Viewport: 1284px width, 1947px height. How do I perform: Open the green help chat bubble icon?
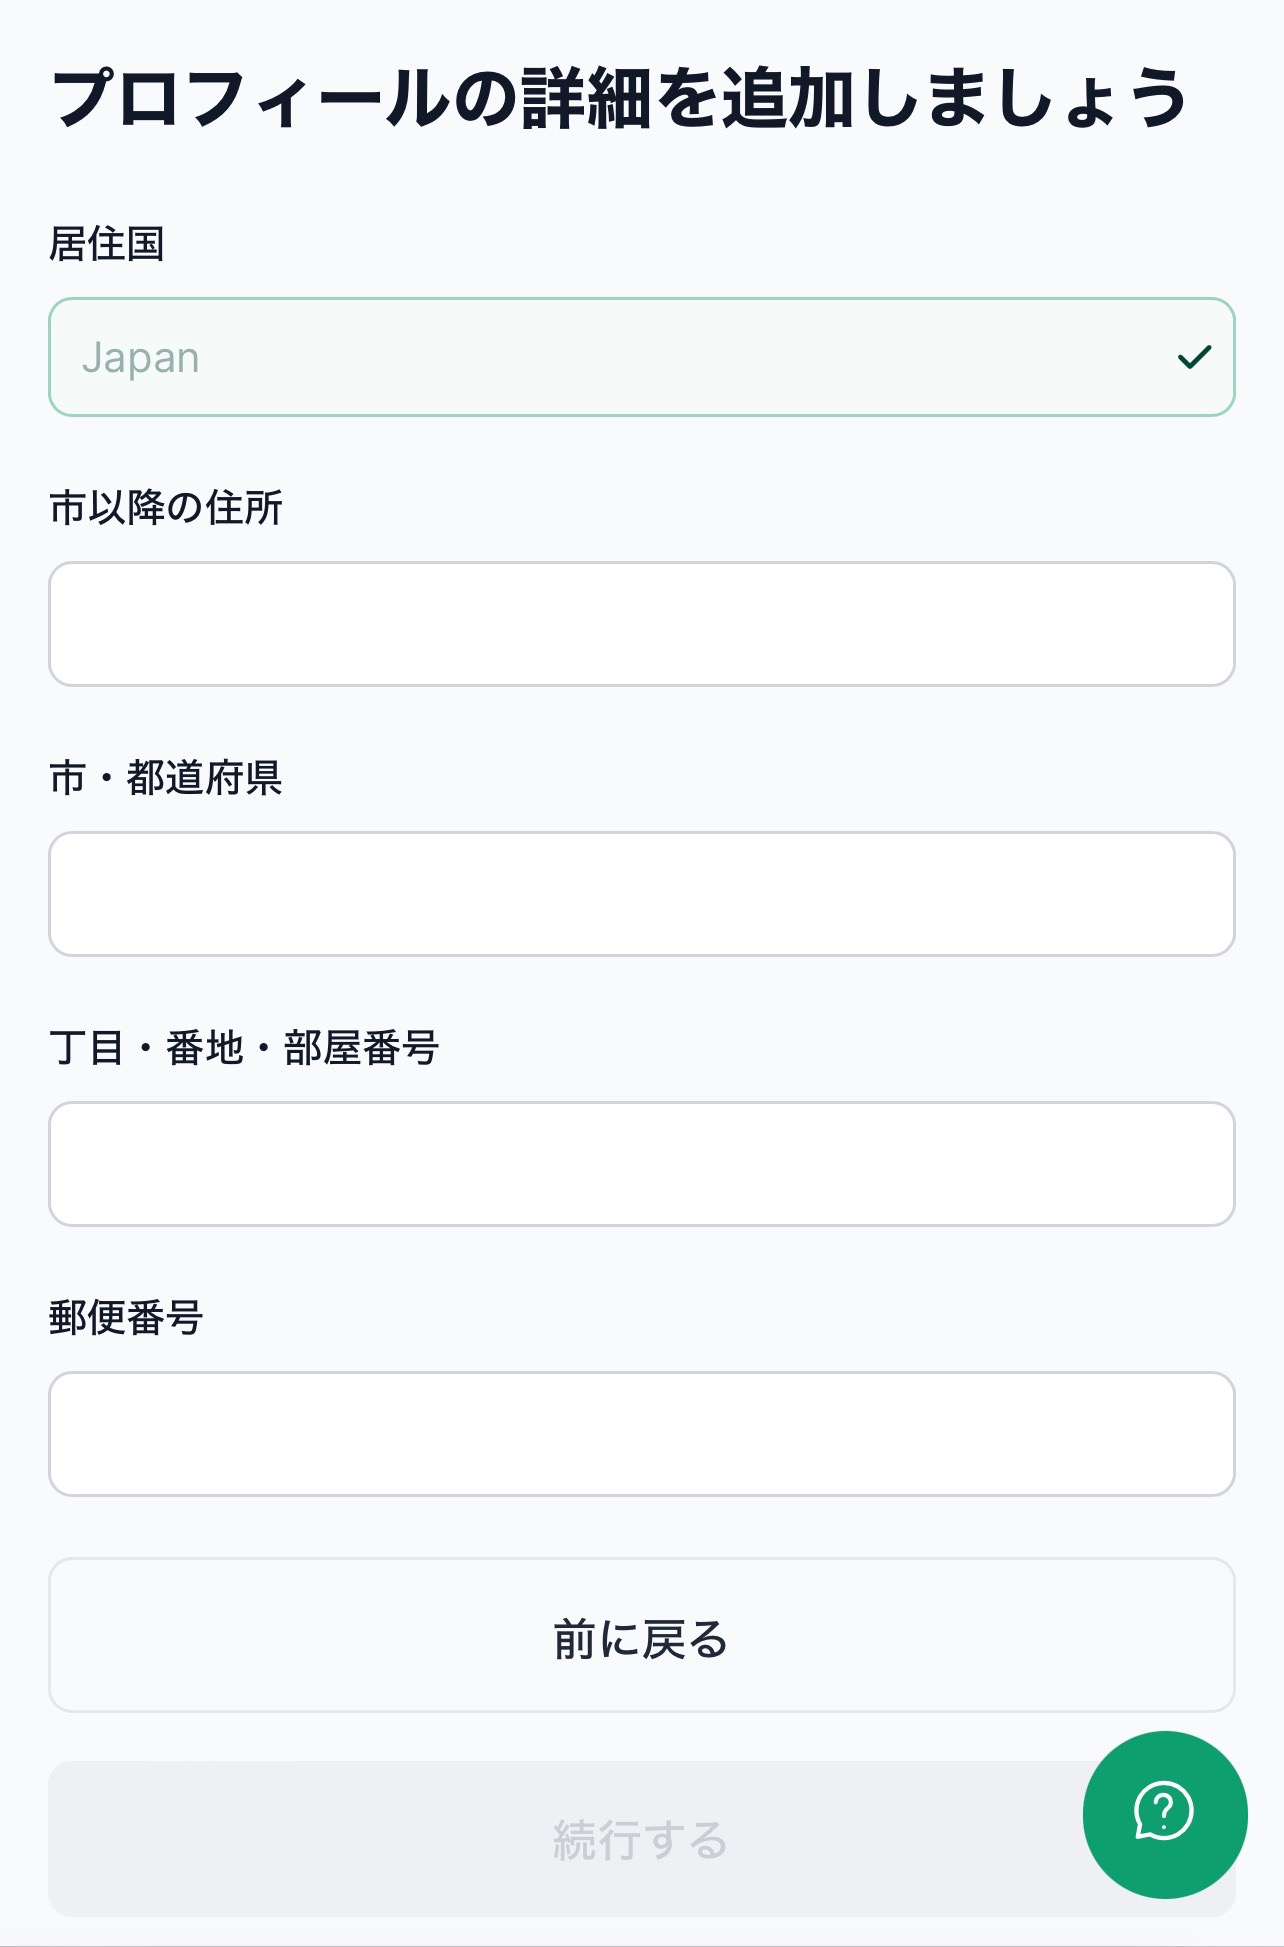click(x=1164, y=1812)
